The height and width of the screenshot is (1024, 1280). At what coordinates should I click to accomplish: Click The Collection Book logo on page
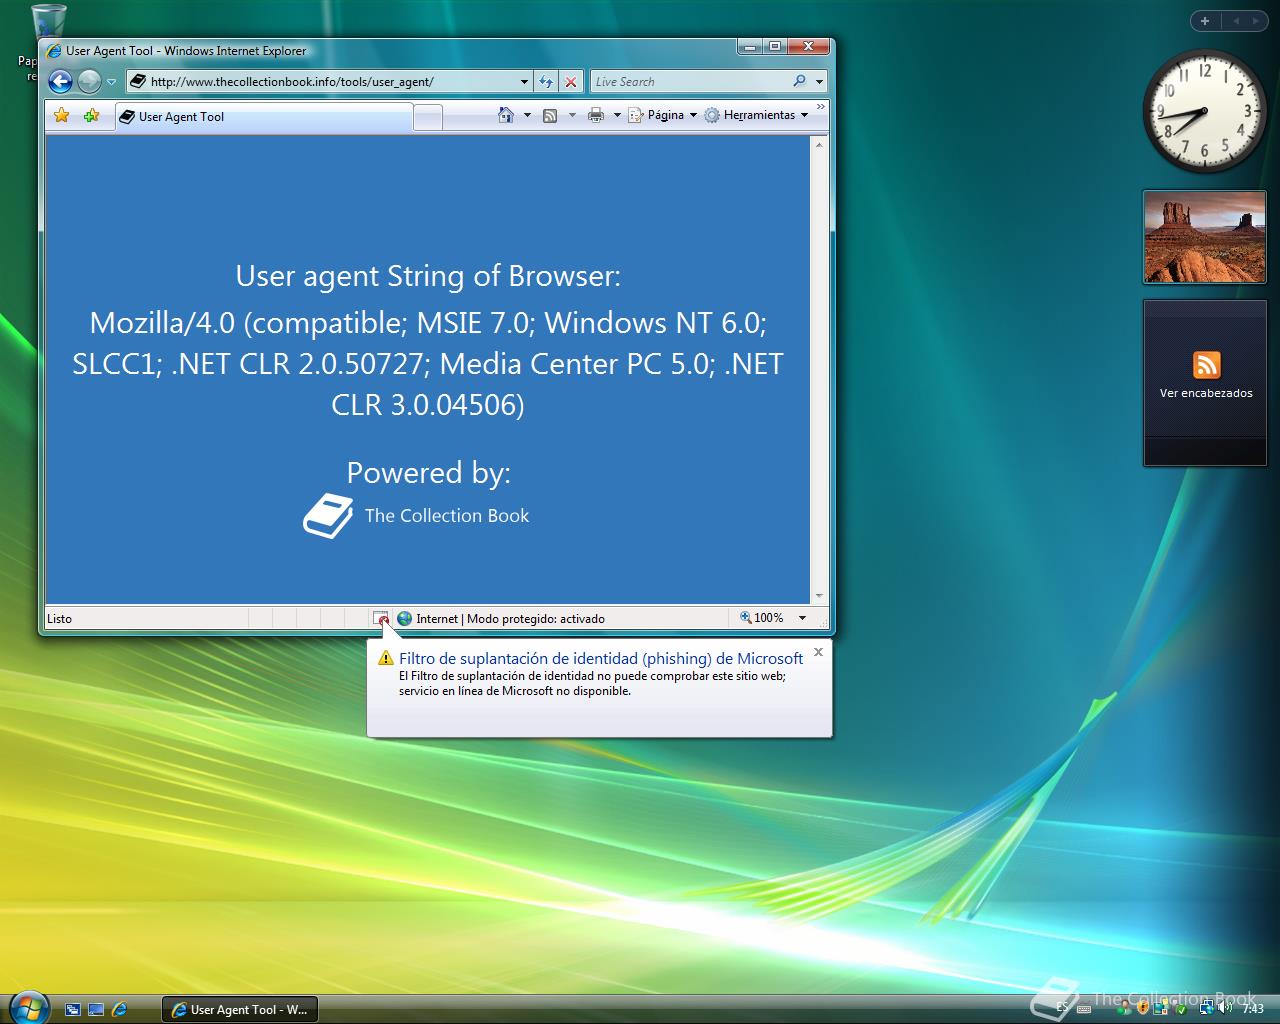(x=329, y=516)
